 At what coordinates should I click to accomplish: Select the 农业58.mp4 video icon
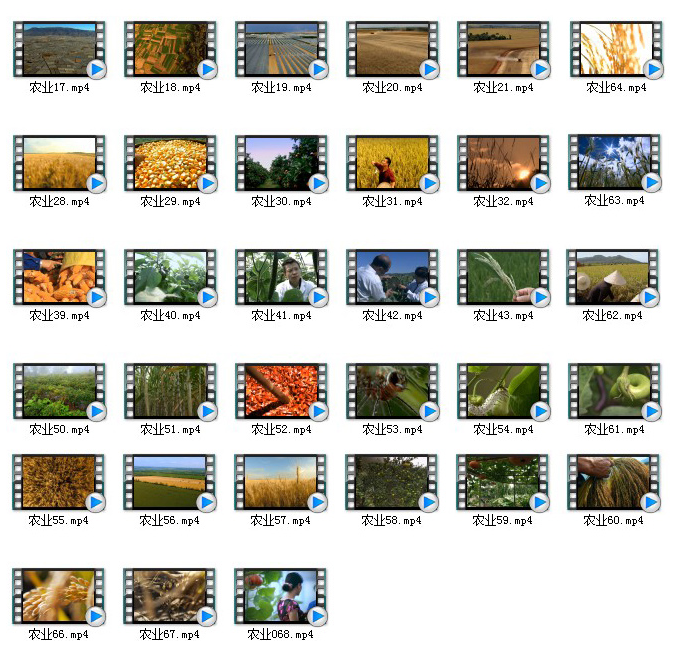tap(392, 483)
